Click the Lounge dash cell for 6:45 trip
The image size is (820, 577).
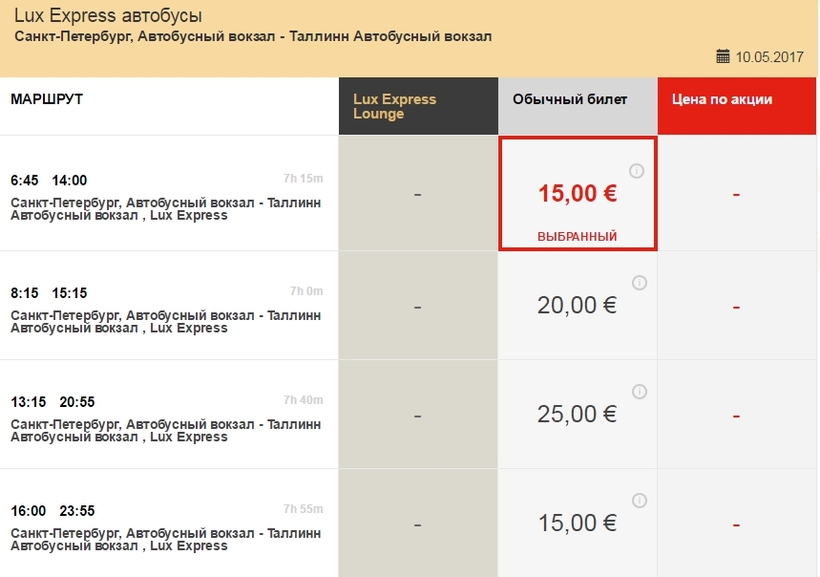tap(418, 194)
